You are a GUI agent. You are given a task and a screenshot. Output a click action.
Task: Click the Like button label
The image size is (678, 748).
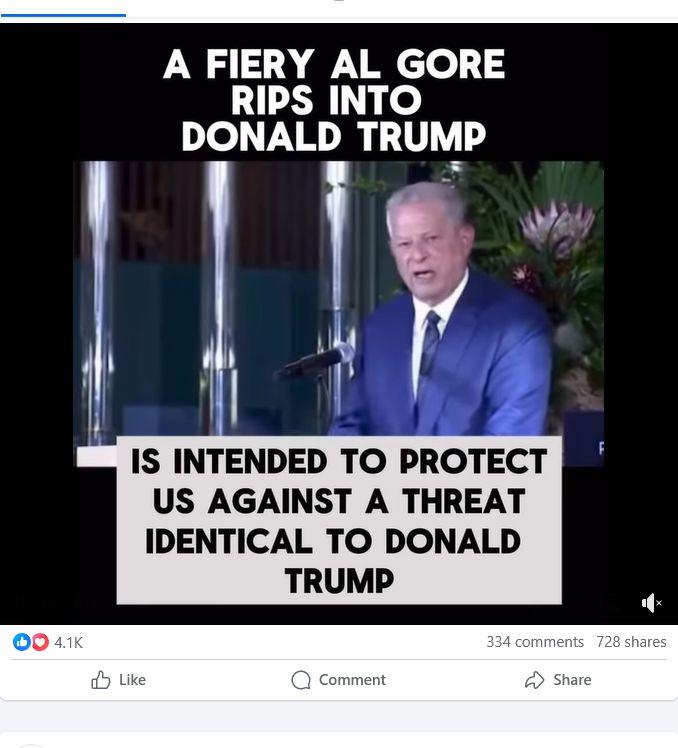[132, 680]
